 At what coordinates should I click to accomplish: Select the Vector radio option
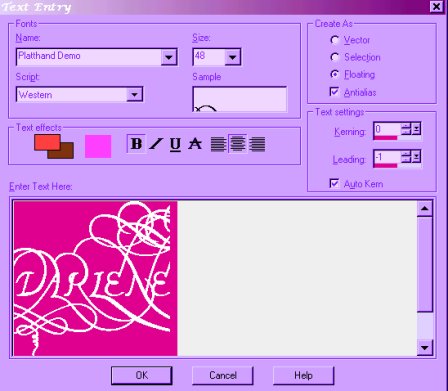(334, 40)
